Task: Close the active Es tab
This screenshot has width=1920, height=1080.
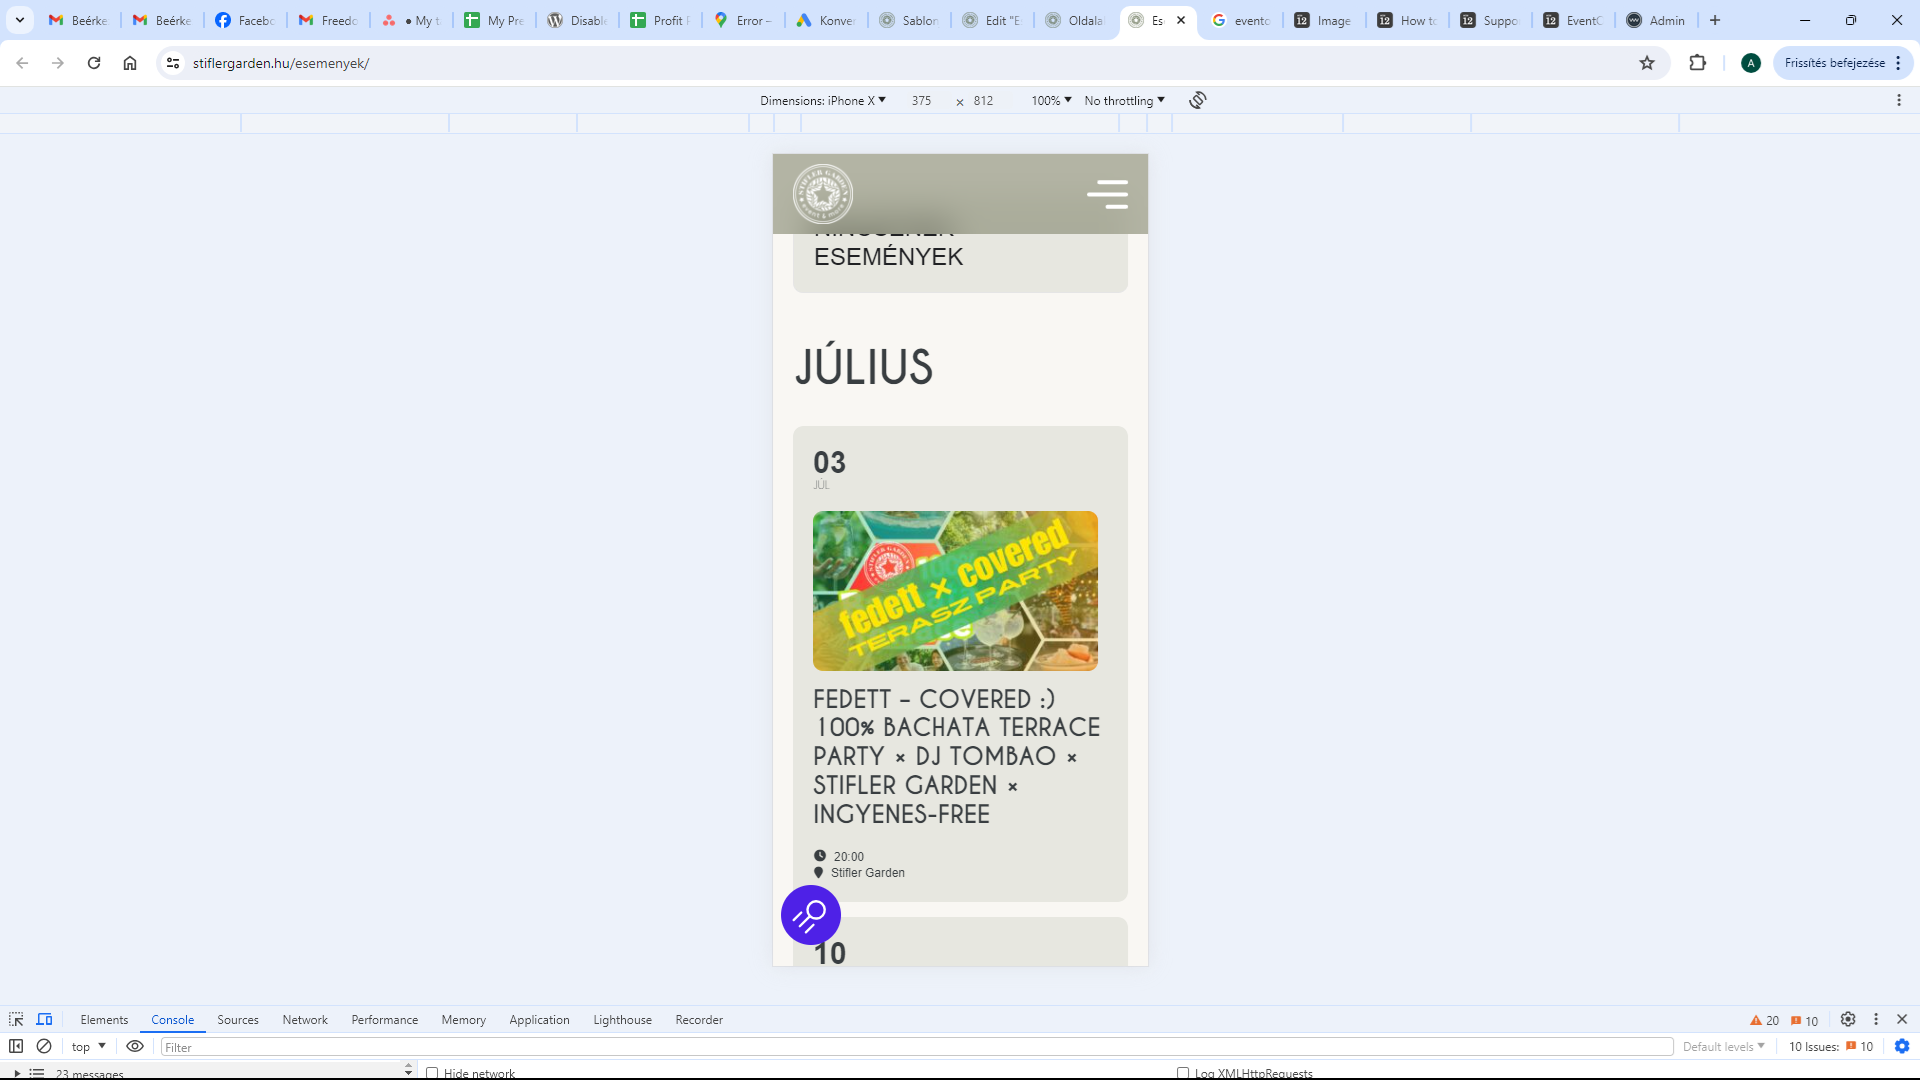Action: click(1181, 20)
